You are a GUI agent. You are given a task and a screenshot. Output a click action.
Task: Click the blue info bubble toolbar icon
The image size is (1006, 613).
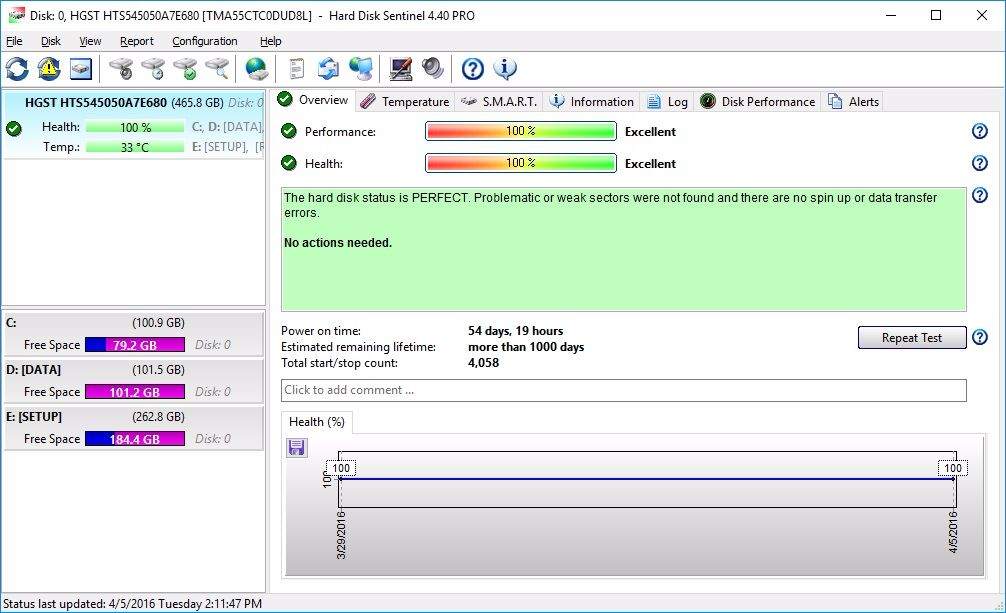(505, 69)
